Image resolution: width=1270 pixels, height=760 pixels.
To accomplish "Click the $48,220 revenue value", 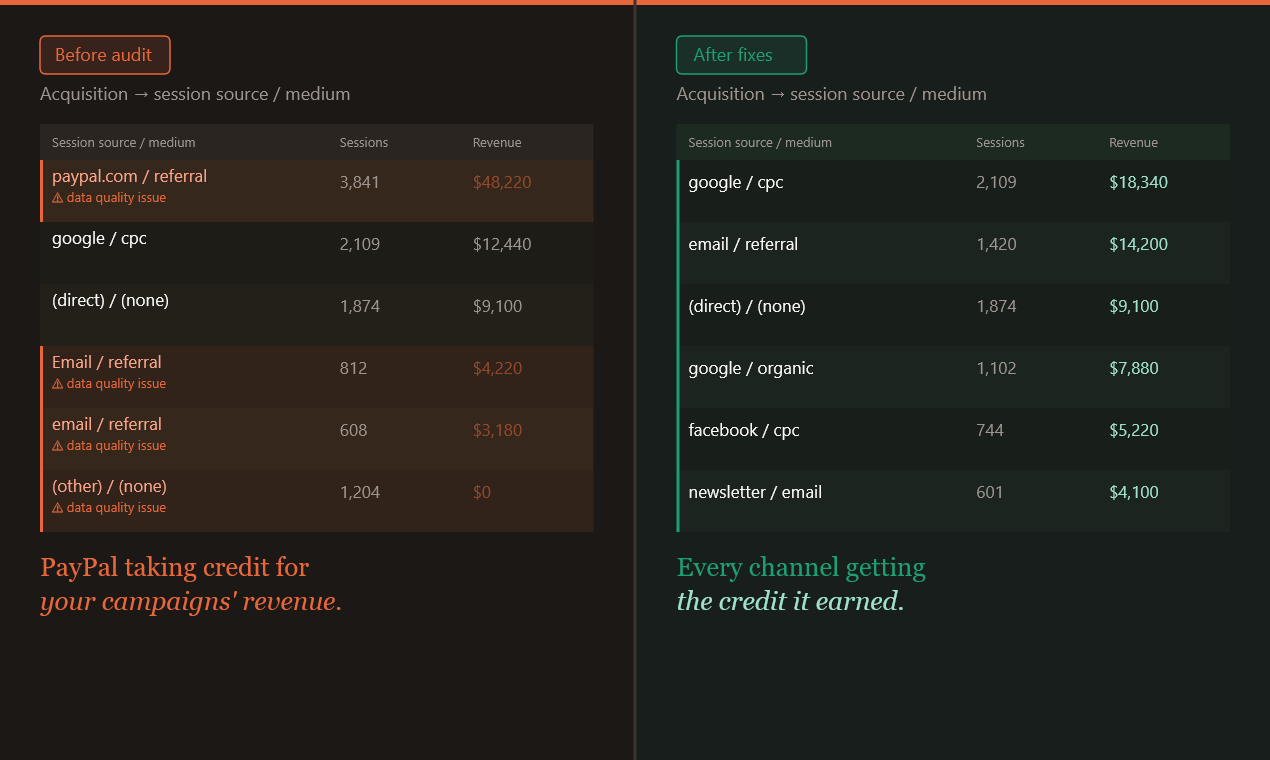I will coord(502,182).
